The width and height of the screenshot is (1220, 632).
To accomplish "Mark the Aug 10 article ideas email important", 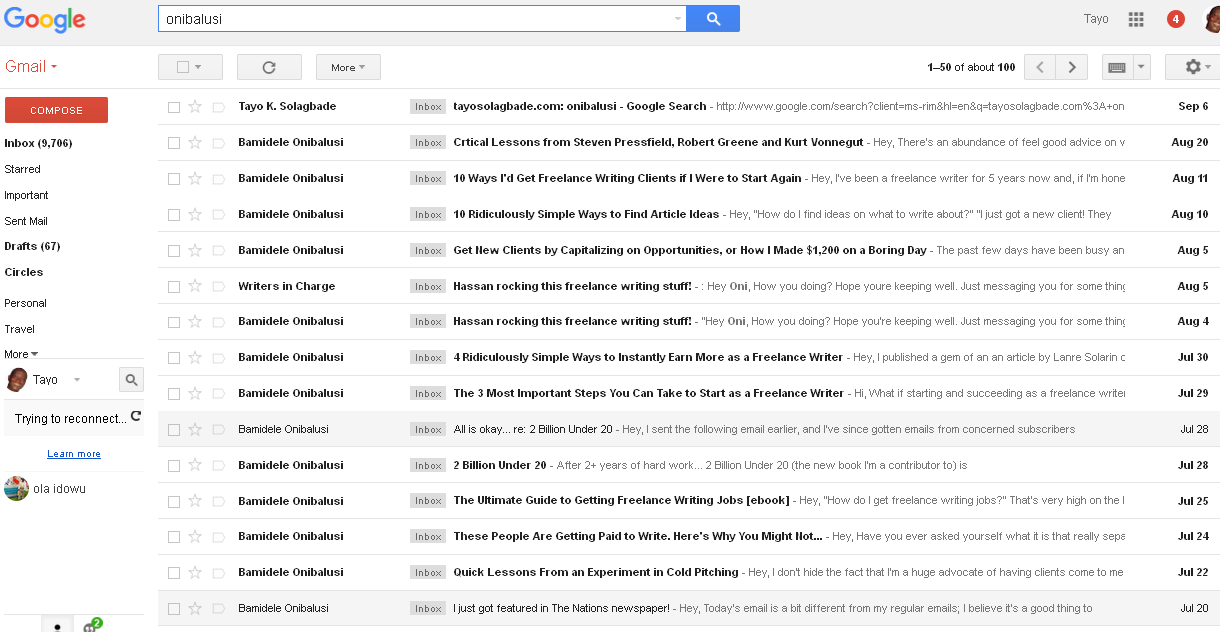I will (x=218, y=214).
